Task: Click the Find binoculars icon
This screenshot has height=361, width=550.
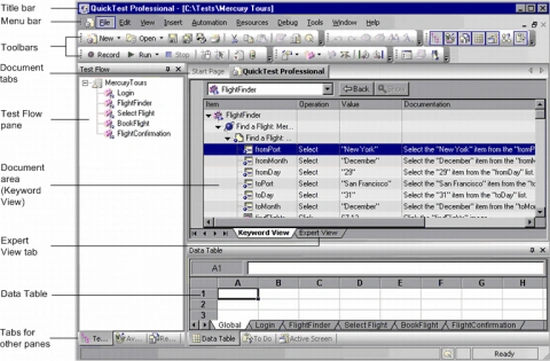Action: pos(394,38)
